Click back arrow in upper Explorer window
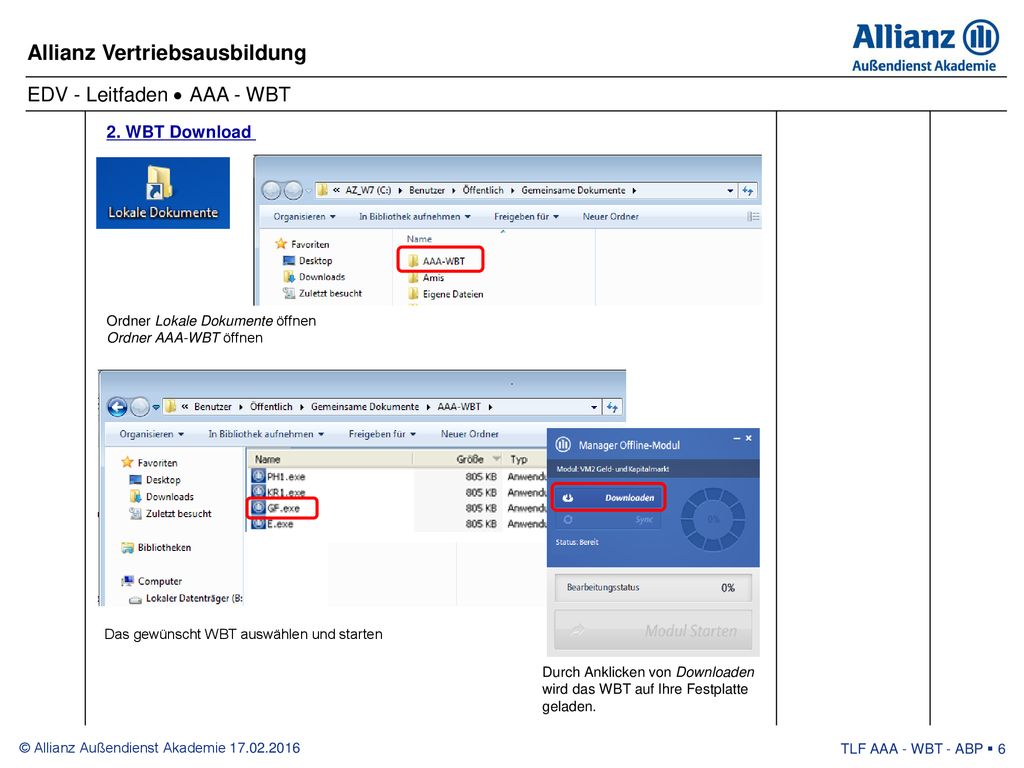1024x768 pixels. pyautogui.click(x=271, y=191)
